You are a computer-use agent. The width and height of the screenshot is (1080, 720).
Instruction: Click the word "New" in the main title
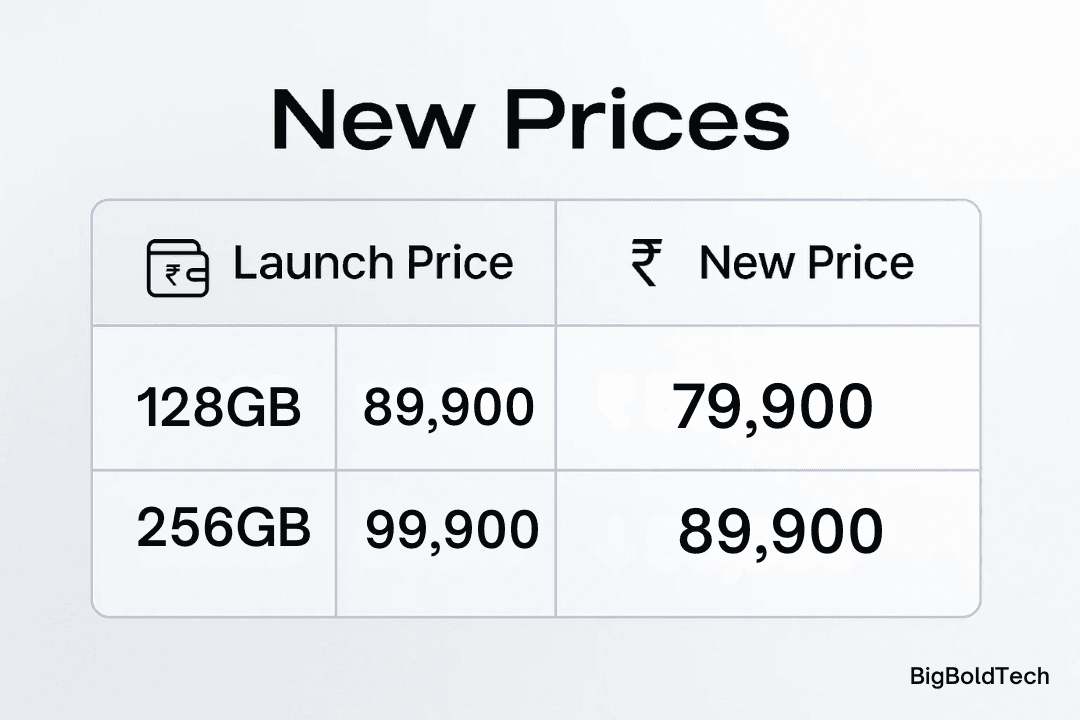coord(372,120)
